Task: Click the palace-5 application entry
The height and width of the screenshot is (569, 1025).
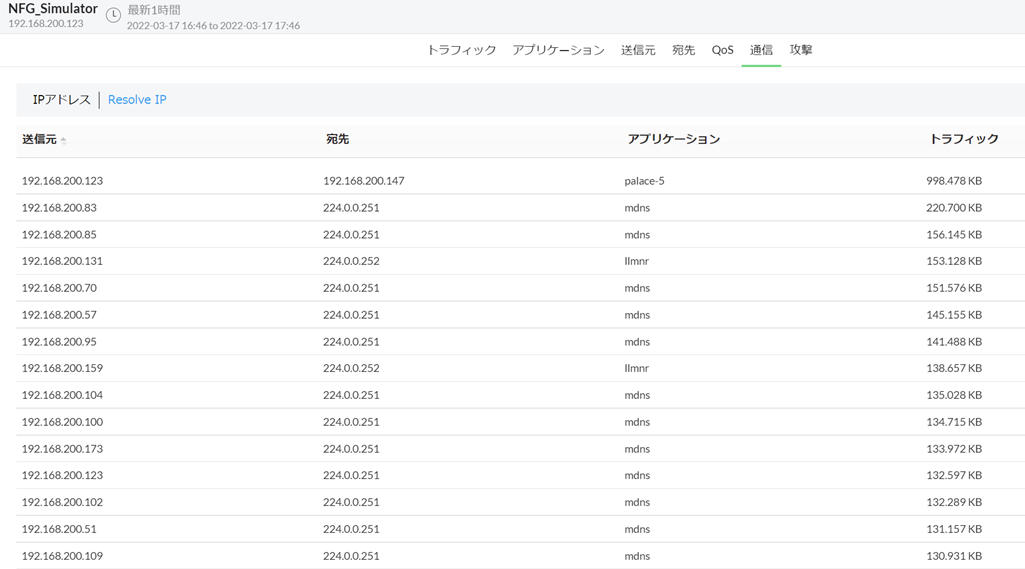Action: [644, 181]
